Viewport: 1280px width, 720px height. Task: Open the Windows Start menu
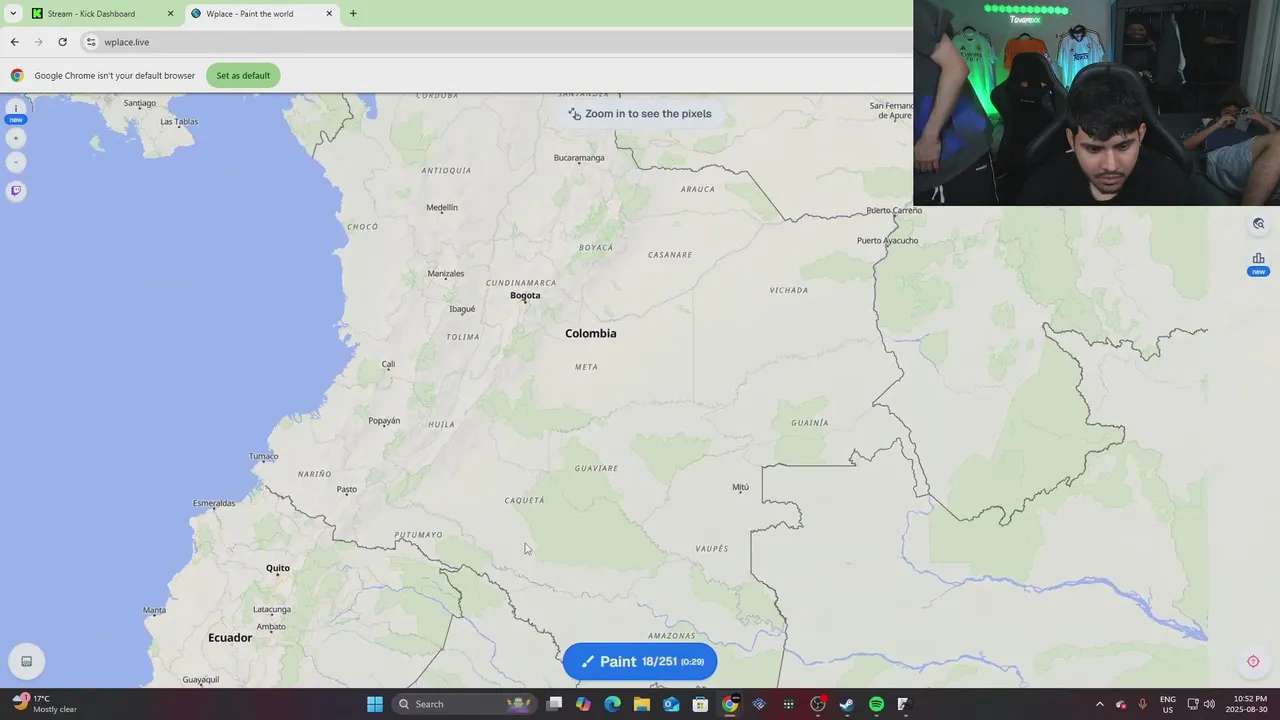tap(375, 704)
